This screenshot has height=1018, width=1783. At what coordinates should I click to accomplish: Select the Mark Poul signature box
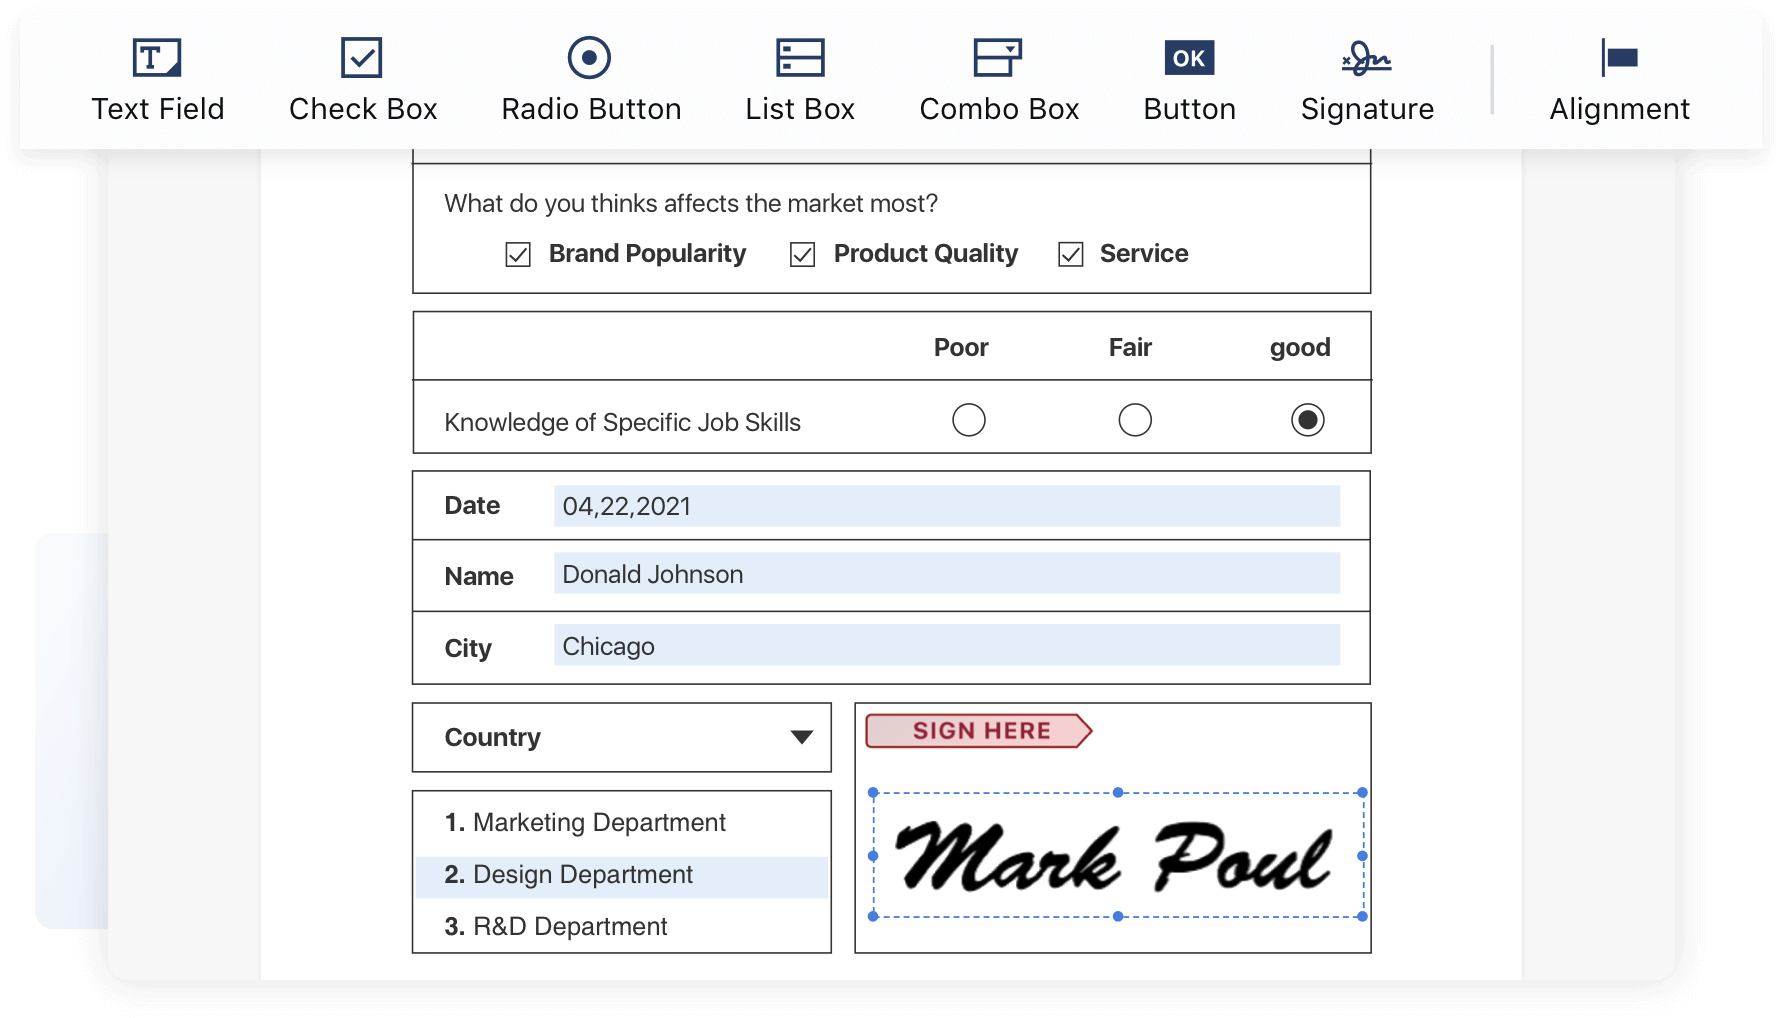tap(1117, 856)
